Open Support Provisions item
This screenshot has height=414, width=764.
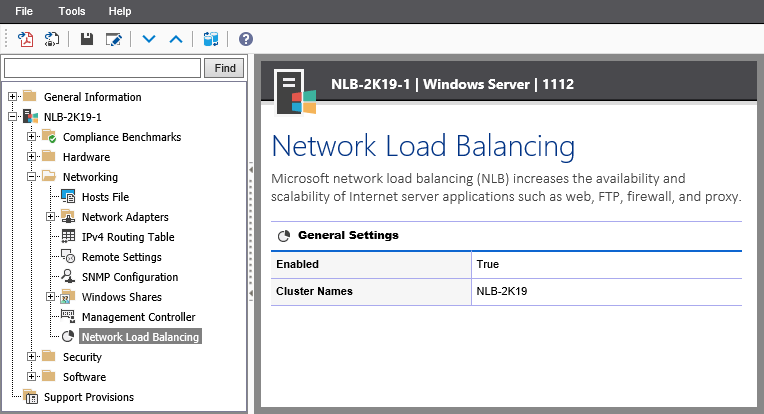tap(89, 397)
